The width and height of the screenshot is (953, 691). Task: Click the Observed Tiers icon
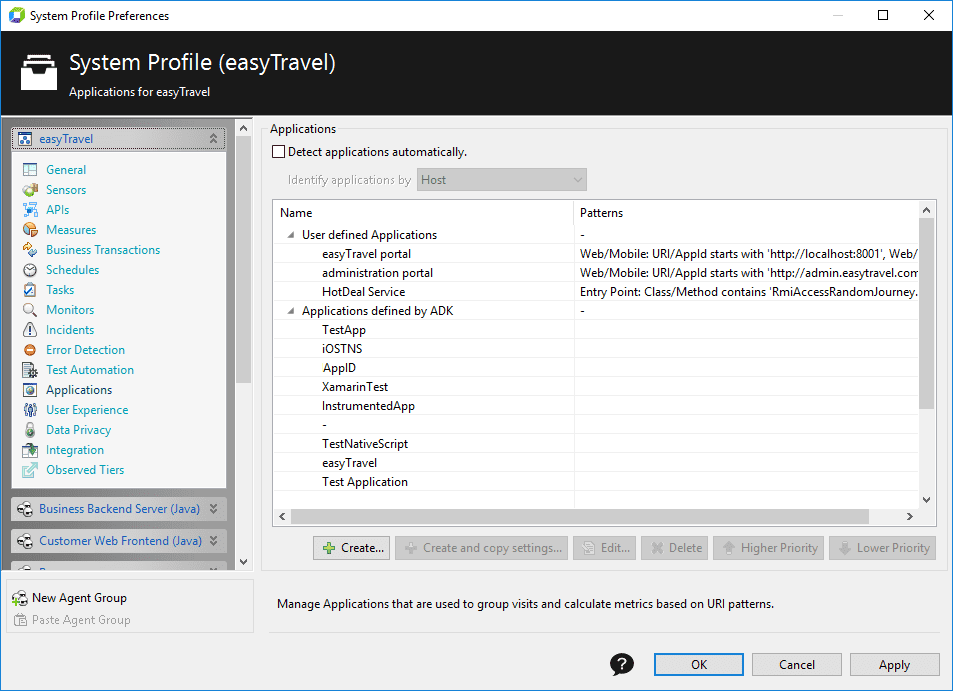pos(30,470)
